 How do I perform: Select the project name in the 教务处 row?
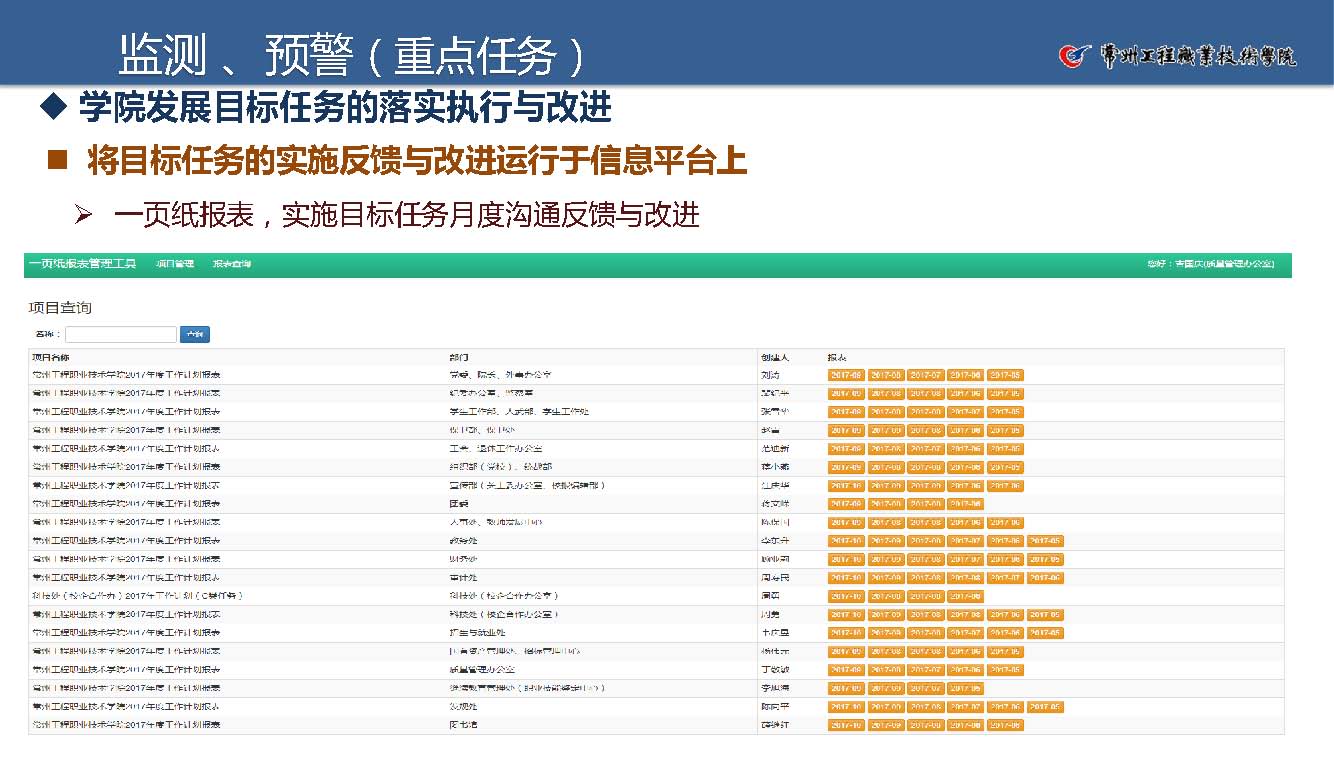pyautogui.click(x=126, y=541)
